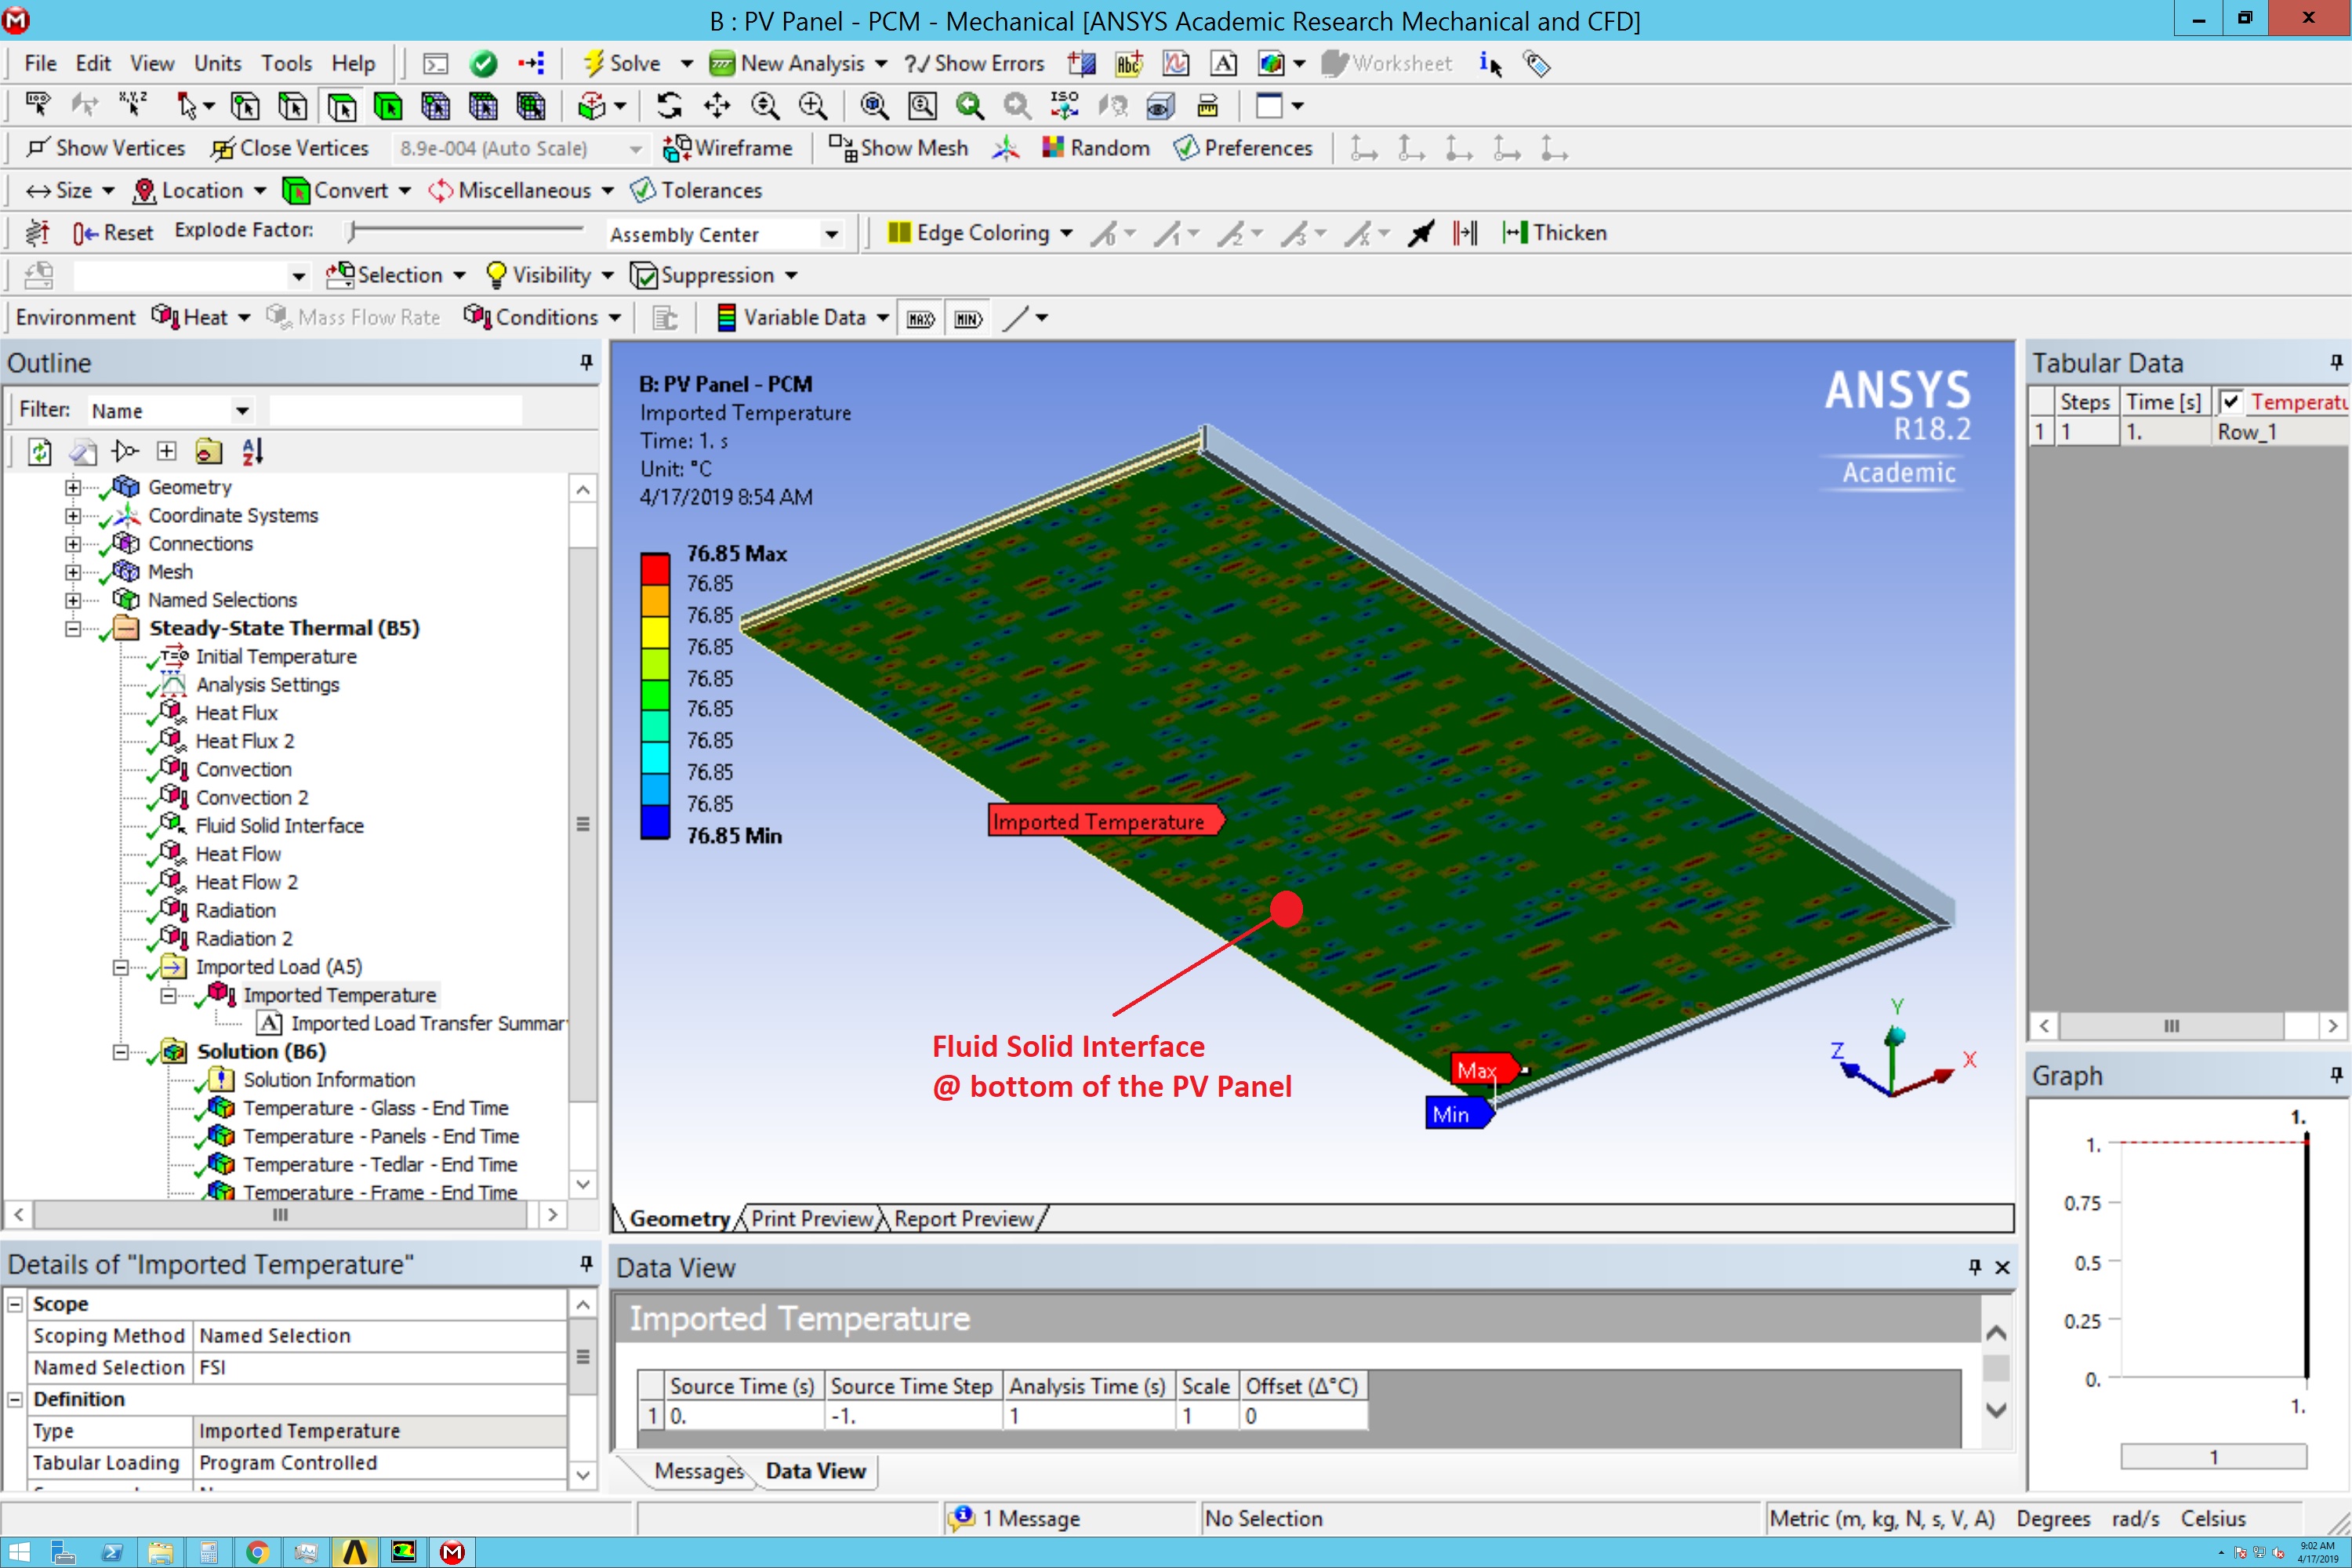Expand the Geometry tree node
This screenshot has height=1568, width=2352.
[x=73, y=487]
